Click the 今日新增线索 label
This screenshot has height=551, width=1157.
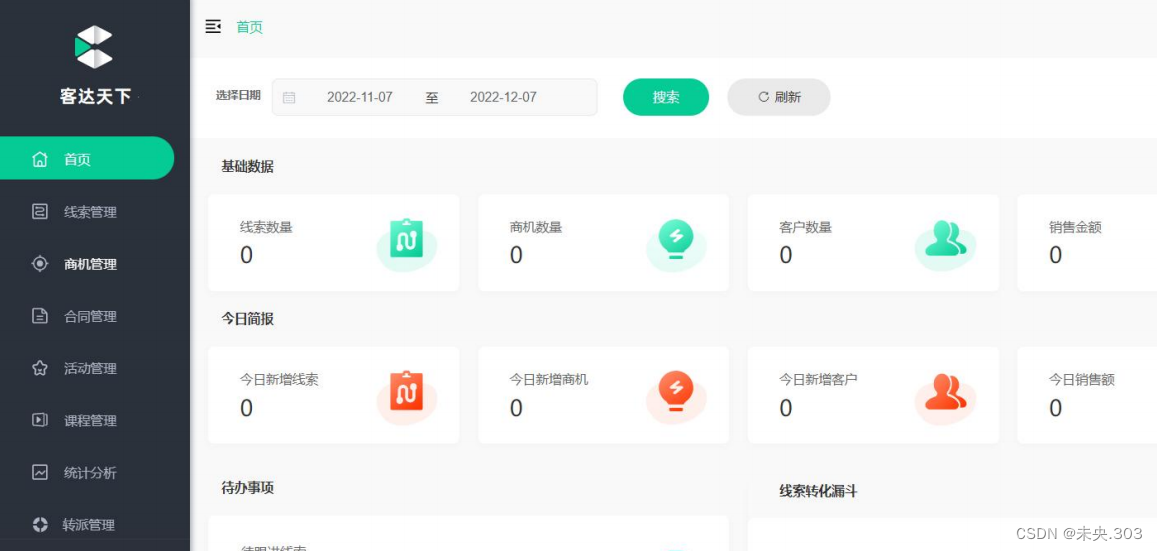[x=279, y=380]
